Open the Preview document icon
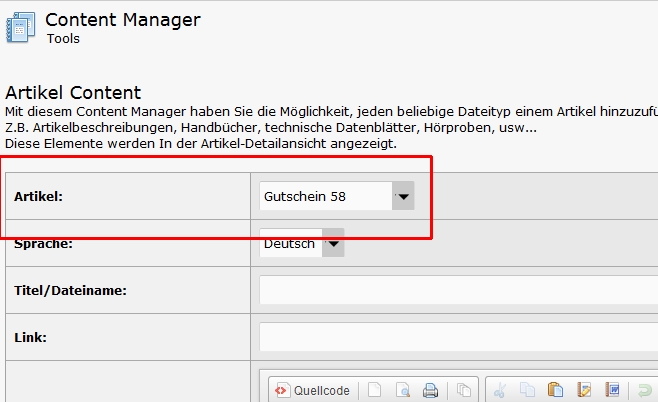 point(402,390)
